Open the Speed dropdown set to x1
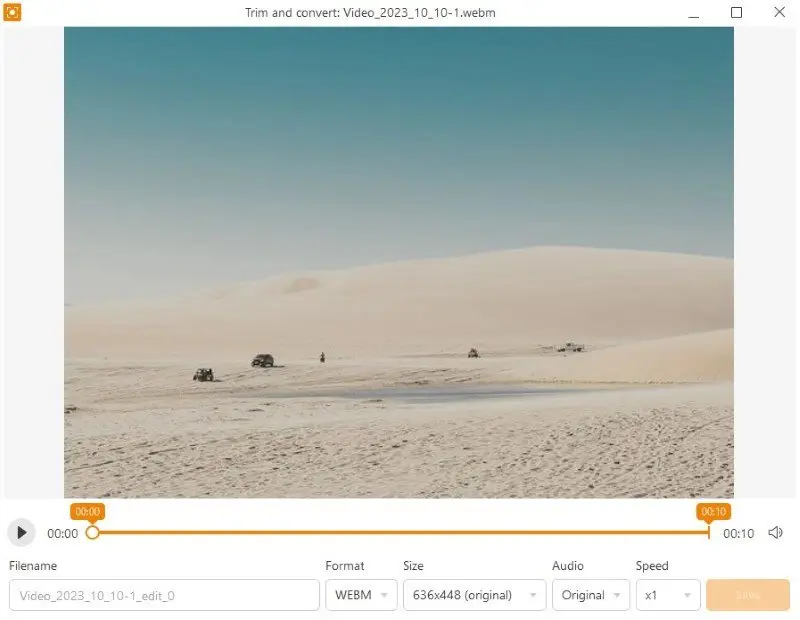 (x=667, y=594)
